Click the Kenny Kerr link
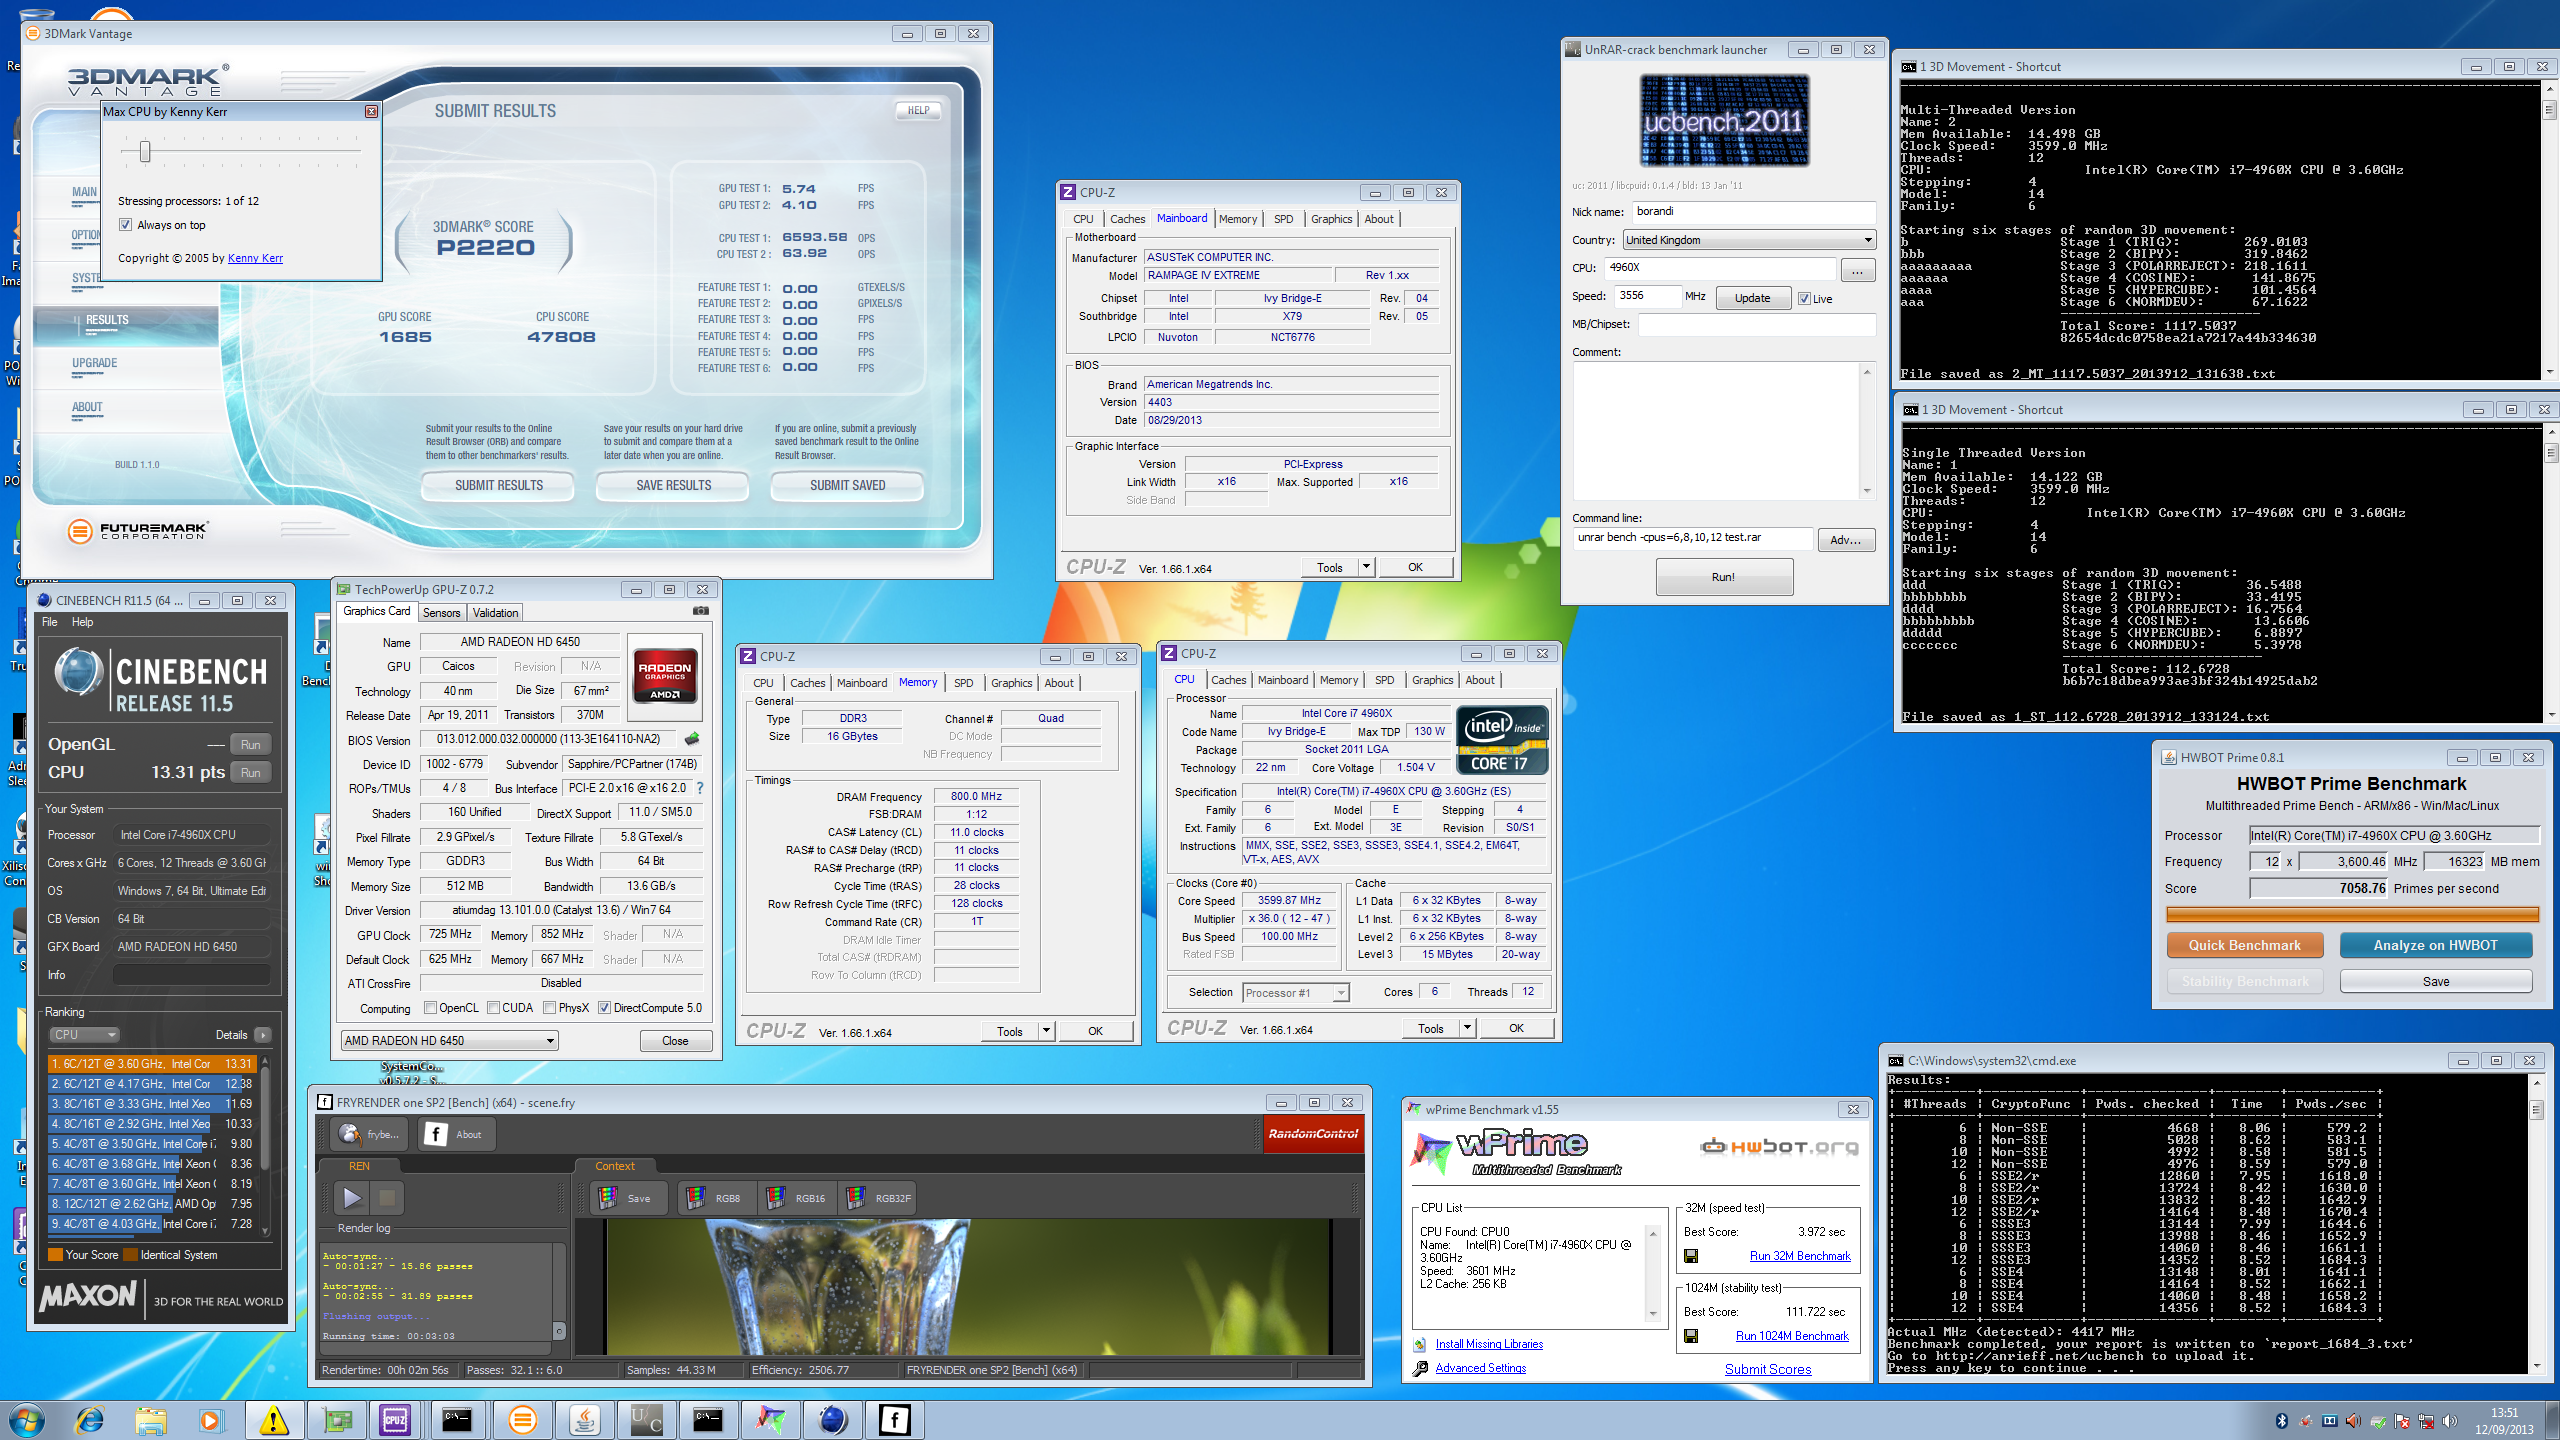The image size is (2560, 1440). pos(255,258)
